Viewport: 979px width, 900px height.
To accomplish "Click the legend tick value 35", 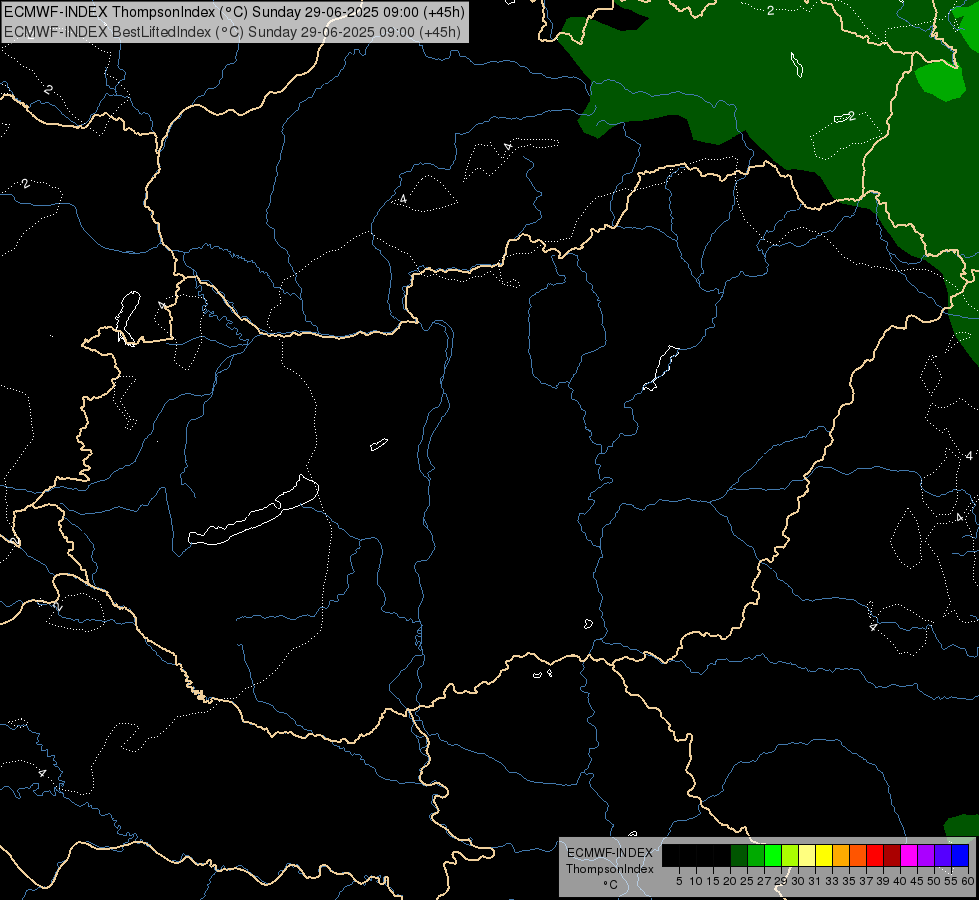I will [849, 881].
